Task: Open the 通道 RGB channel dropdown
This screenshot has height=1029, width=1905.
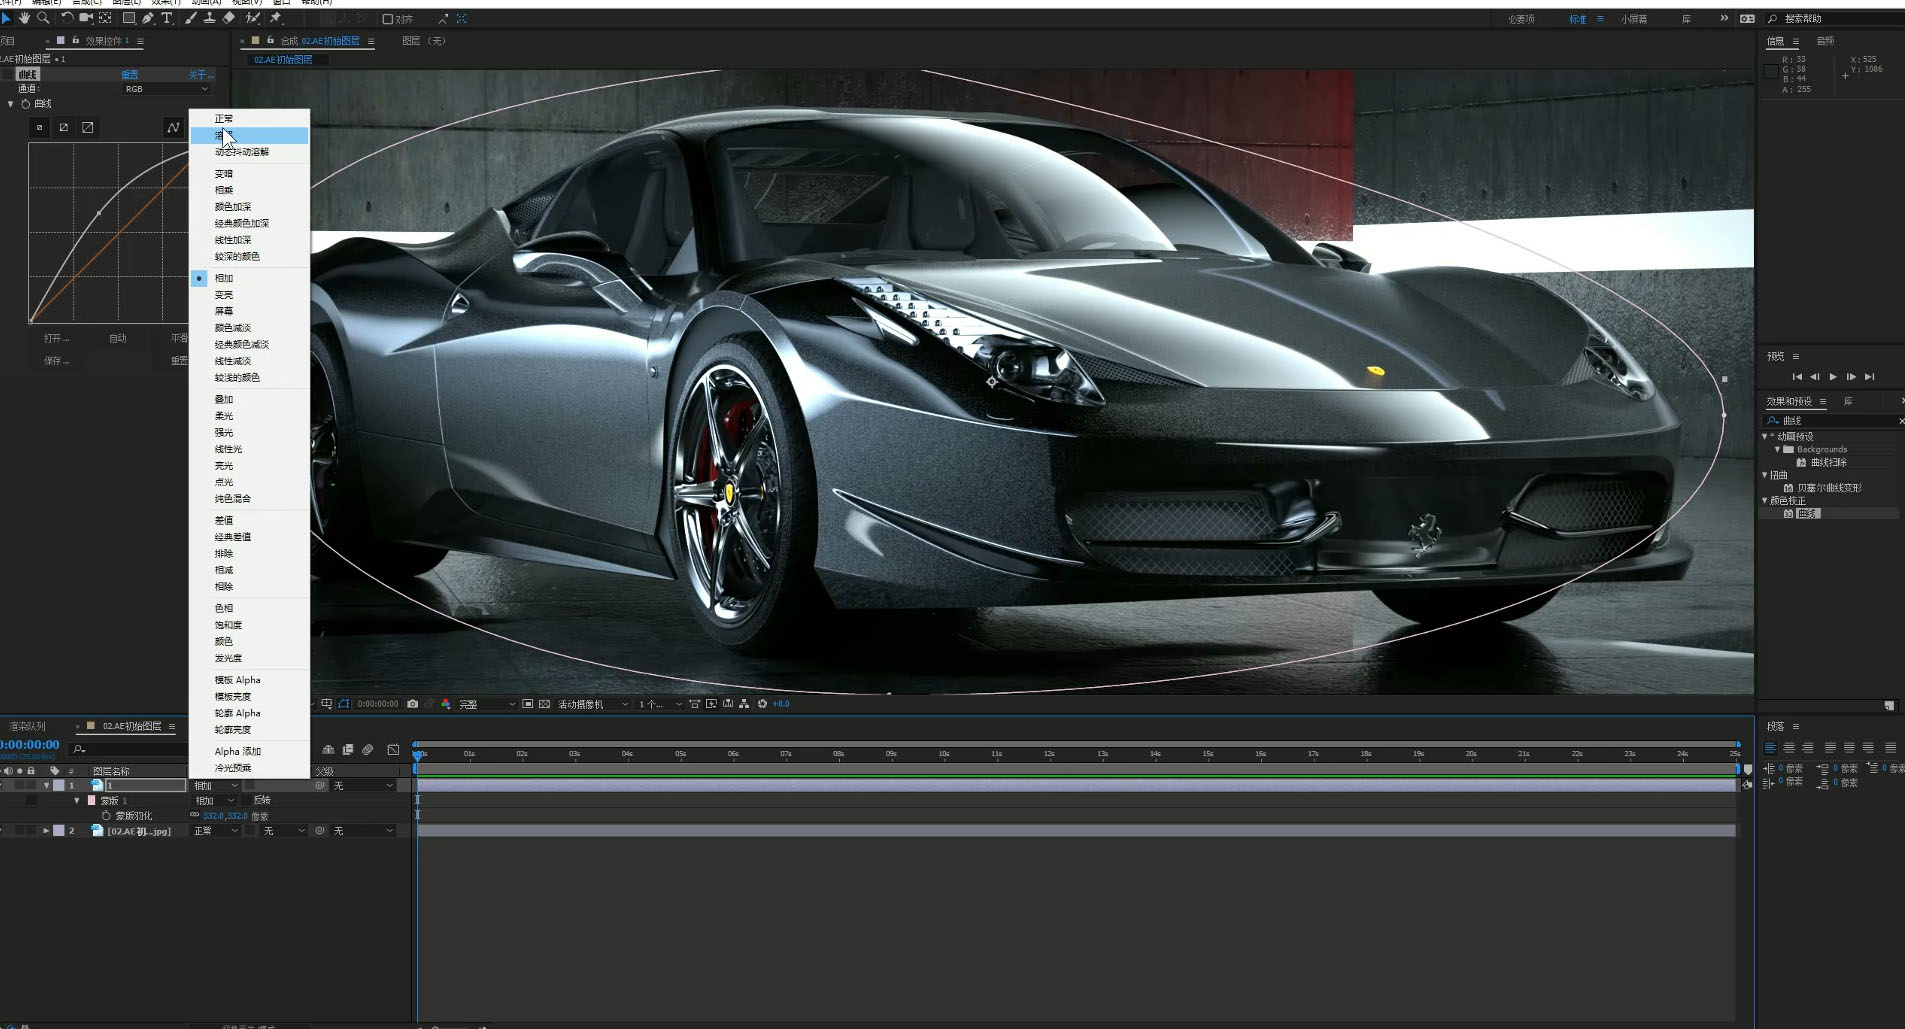Action: [167, 89]
